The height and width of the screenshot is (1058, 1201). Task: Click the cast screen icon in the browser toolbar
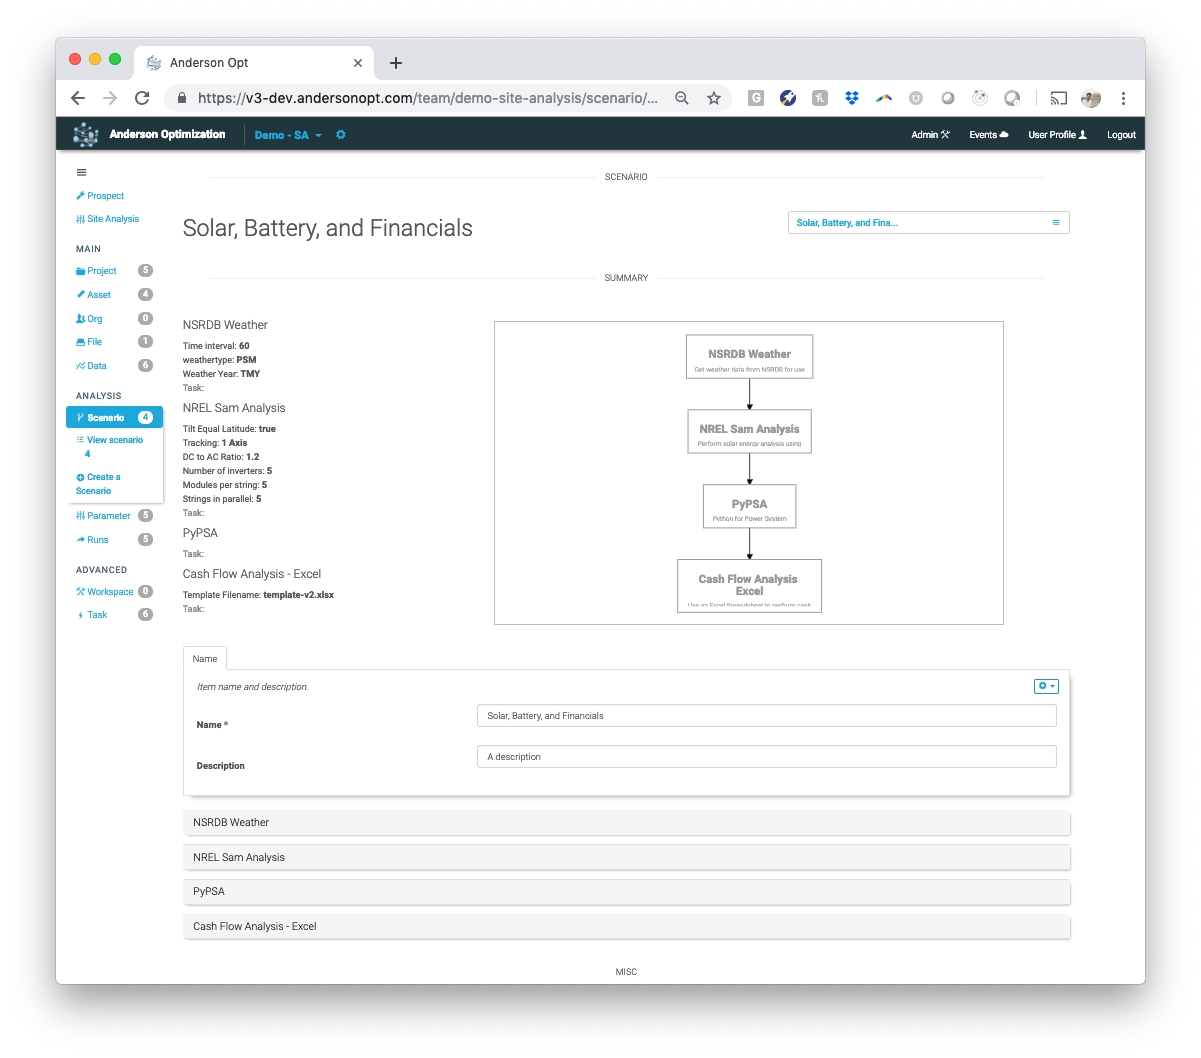click(x=1059, y=98)
